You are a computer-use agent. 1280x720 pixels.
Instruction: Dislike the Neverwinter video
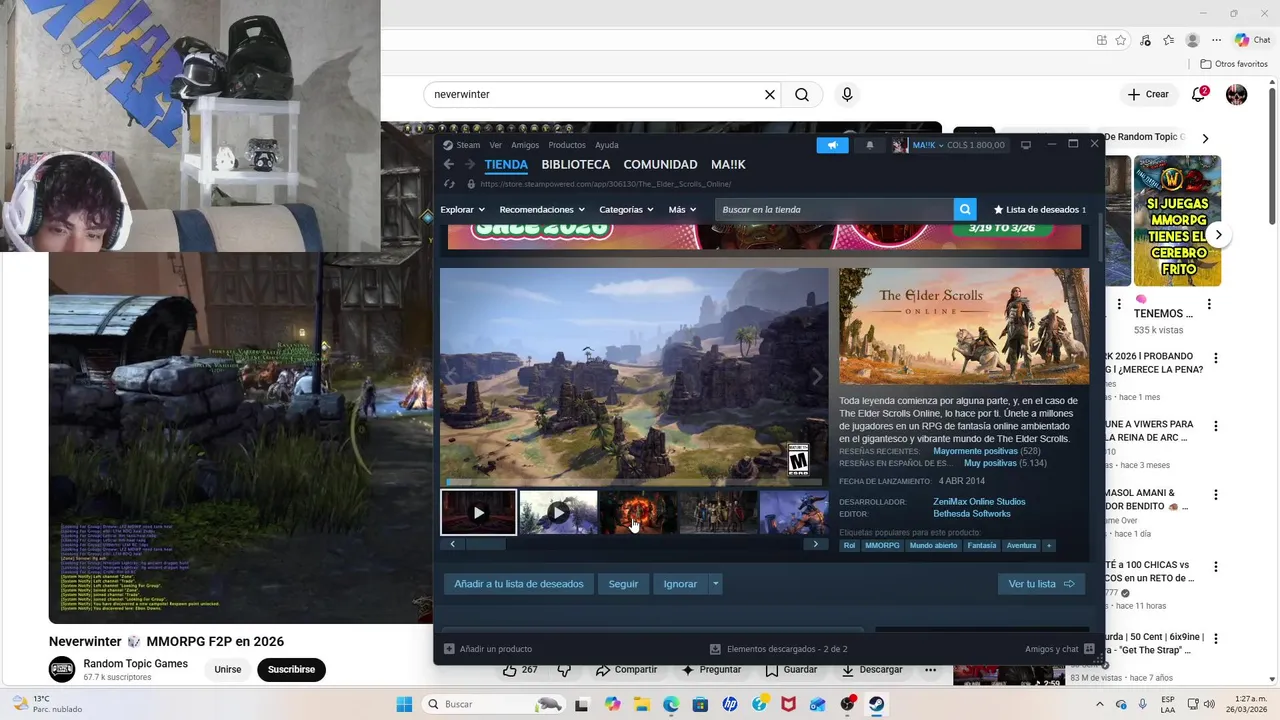coord(564,670)
